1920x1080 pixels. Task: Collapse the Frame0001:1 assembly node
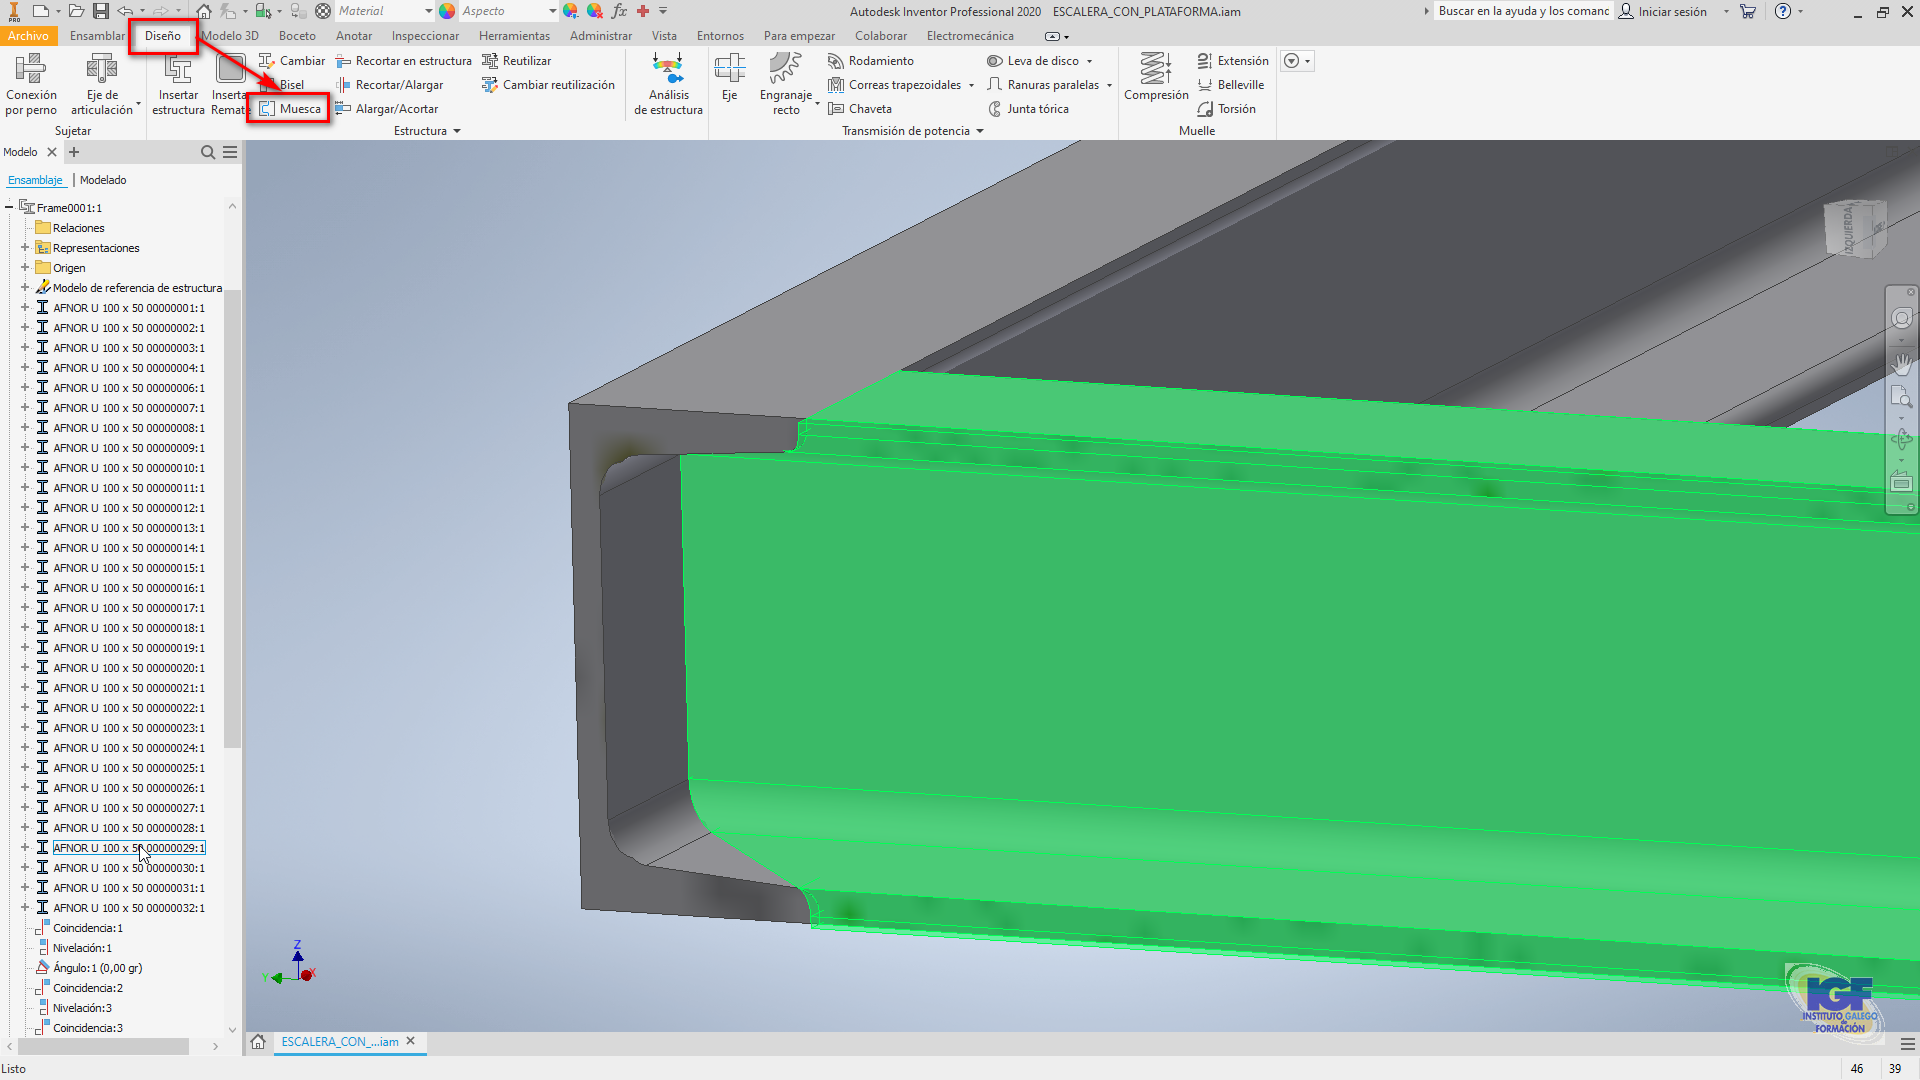8,207
